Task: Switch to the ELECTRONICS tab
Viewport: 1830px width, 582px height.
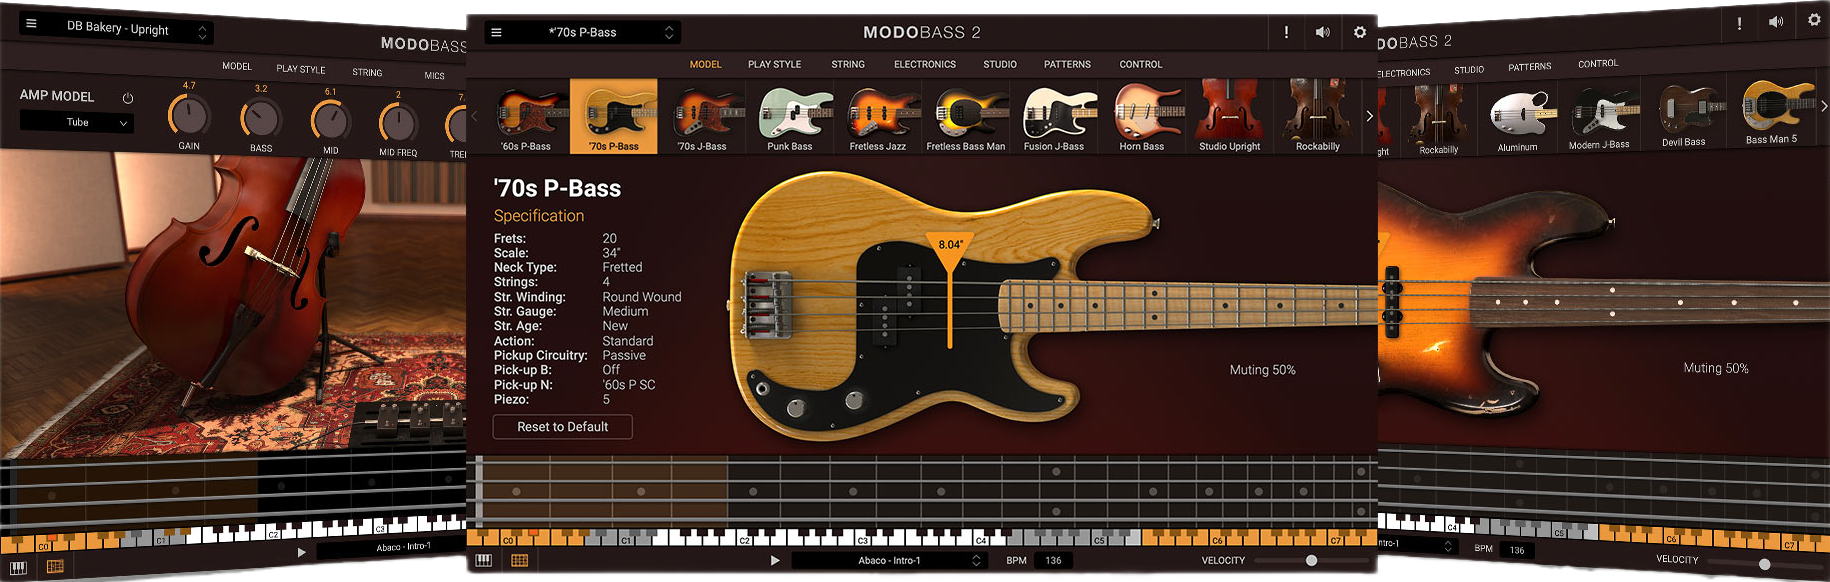Action: click(x=924, y=64)
